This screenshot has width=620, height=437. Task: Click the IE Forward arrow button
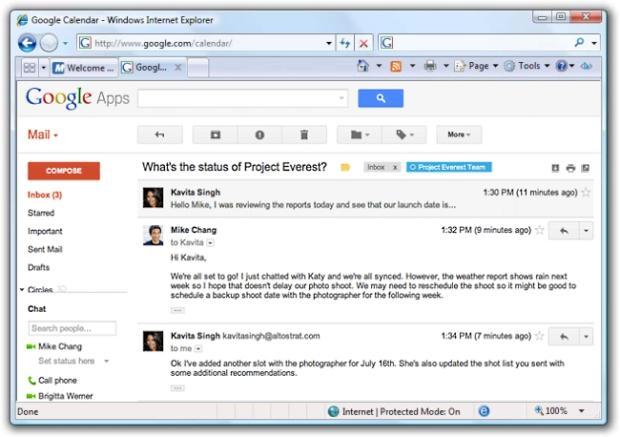coord(49,43)
